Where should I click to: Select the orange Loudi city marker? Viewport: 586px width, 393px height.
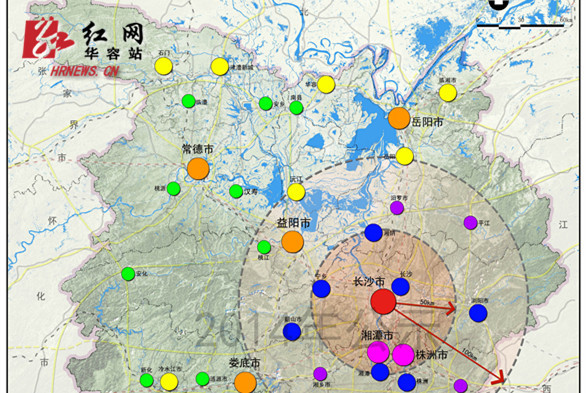coord(245,383)
